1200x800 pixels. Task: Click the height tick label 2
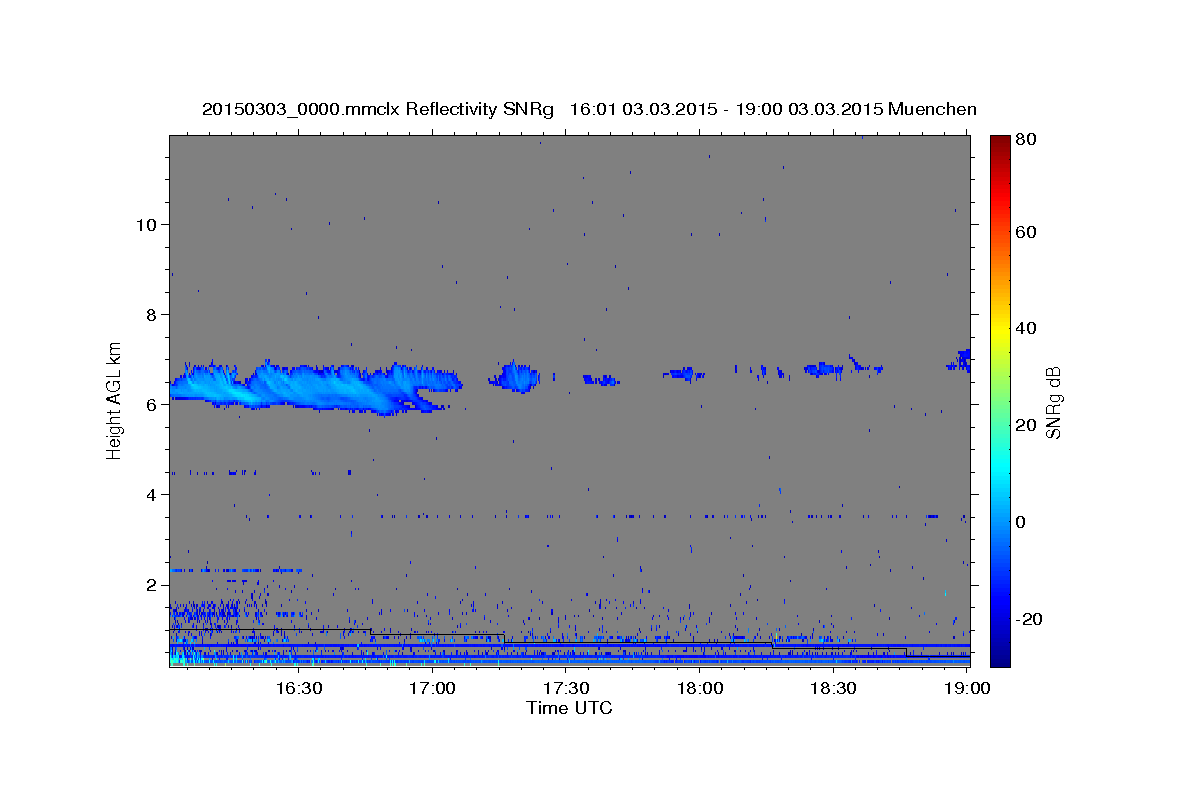152,584
